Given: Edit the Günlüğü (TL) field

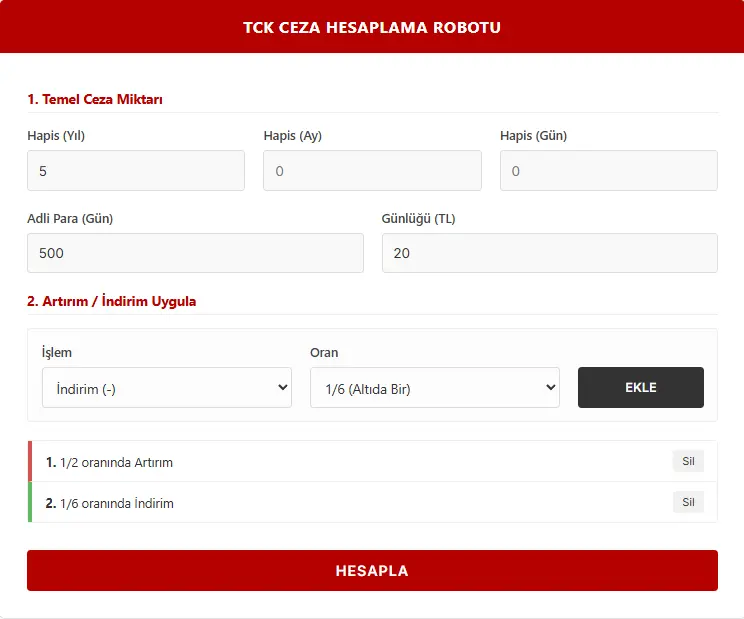Looking at the screenshot, I should 549,253.
